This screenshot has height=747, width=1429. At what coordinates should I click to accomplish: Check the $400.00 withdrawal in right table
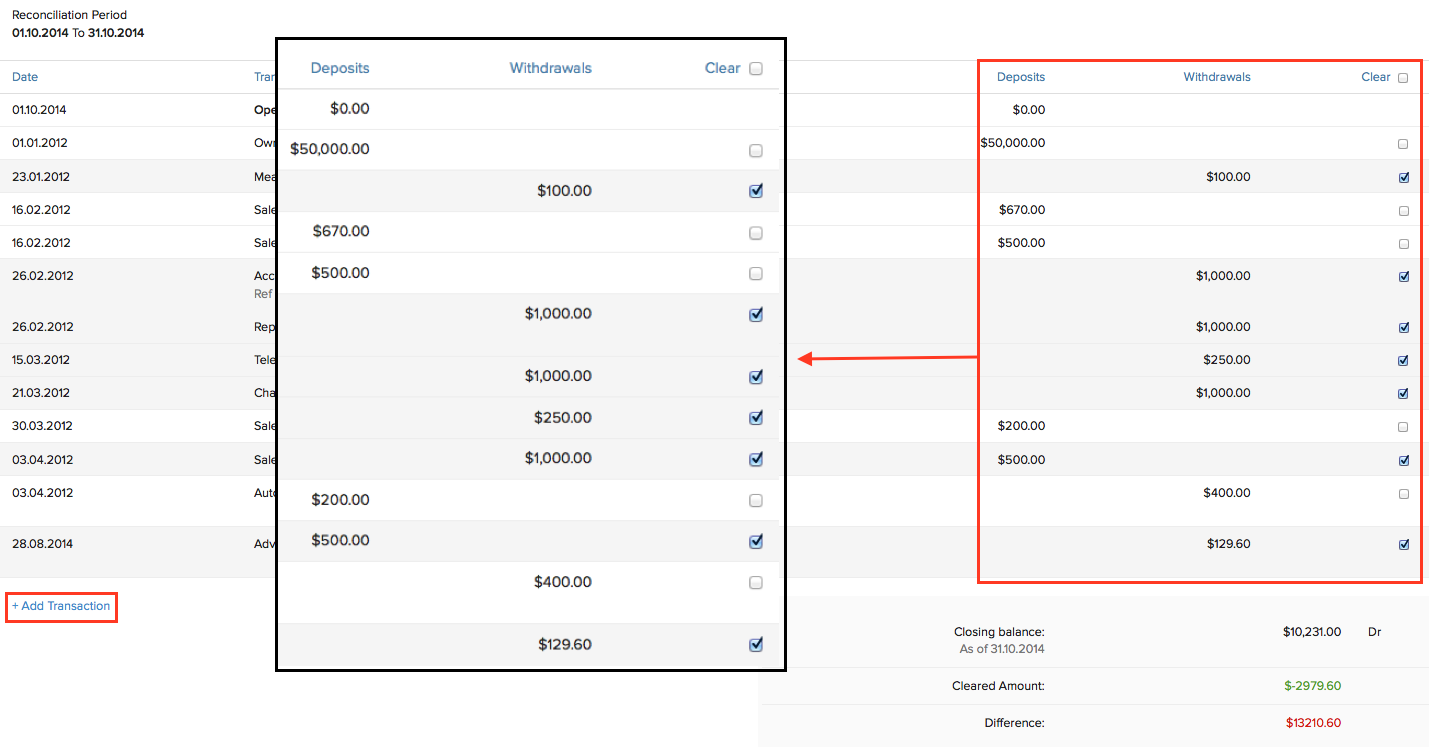tap(1403, 494)
